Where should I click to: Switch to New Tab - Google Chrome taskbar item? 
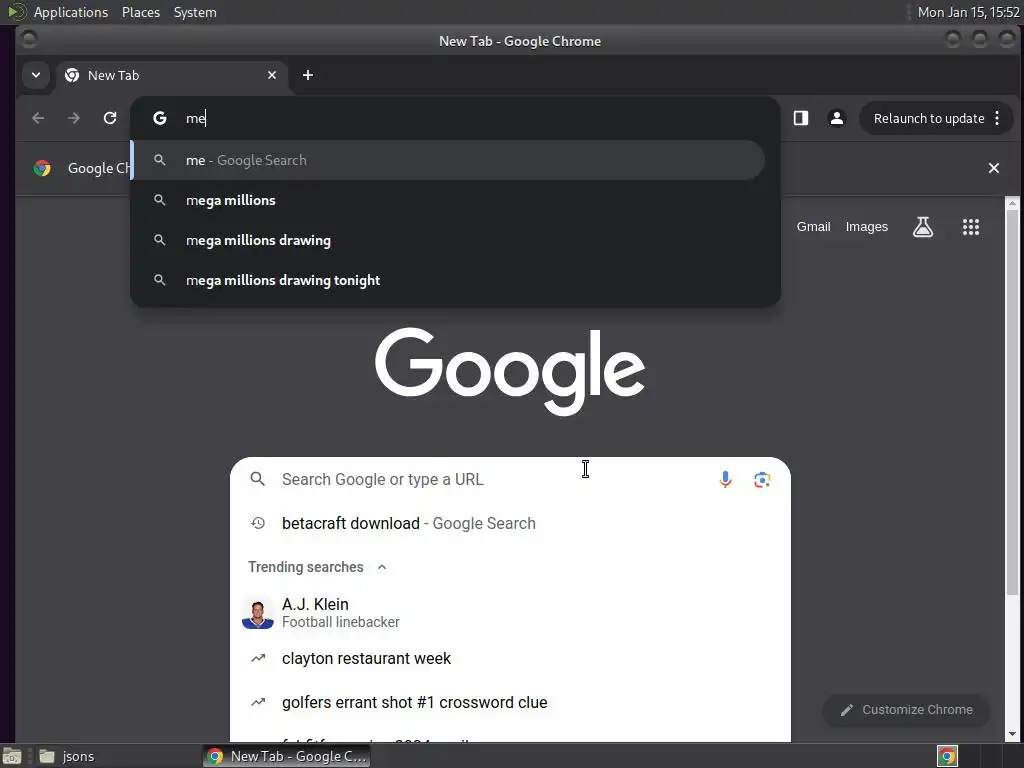[287, 756]
